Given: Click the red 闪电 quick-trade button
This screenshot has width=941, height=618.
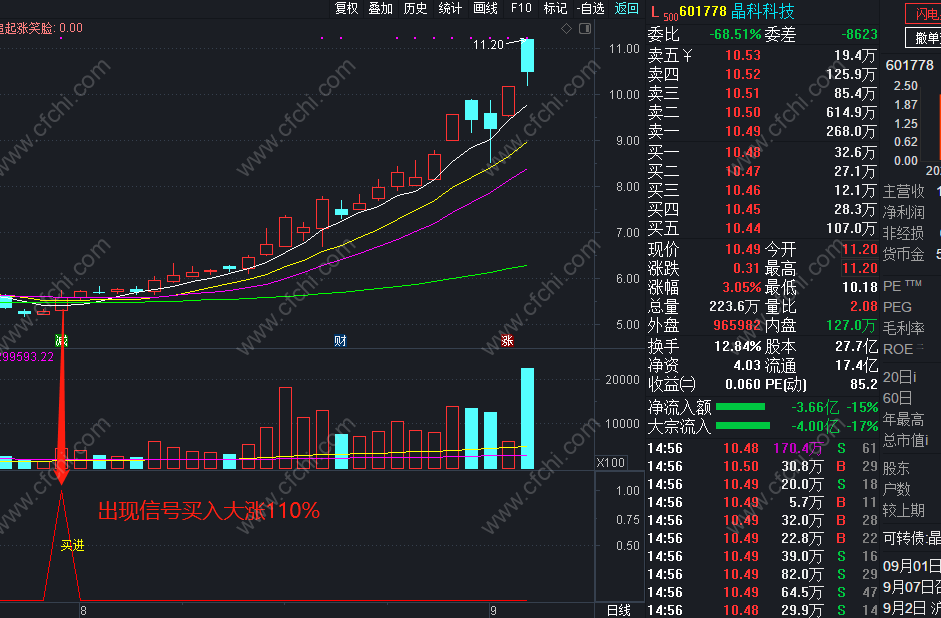Looking at the screenshot, I should (x=923, y=14).
